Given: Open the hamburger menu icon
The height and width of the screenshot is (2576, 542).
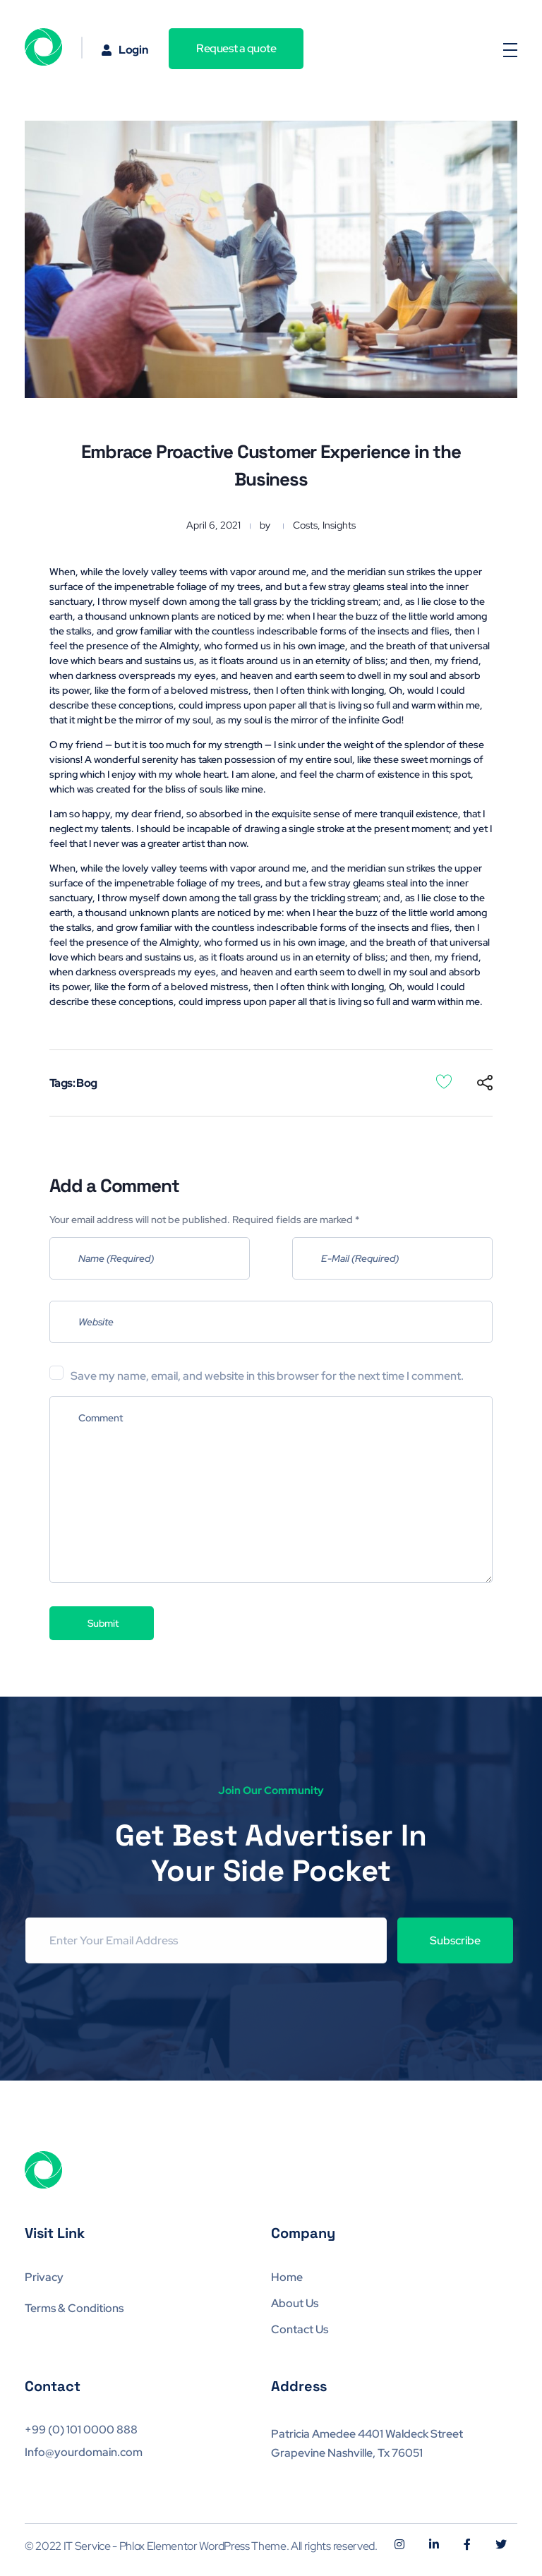Looking at the screenshot, I should point(510,50).
